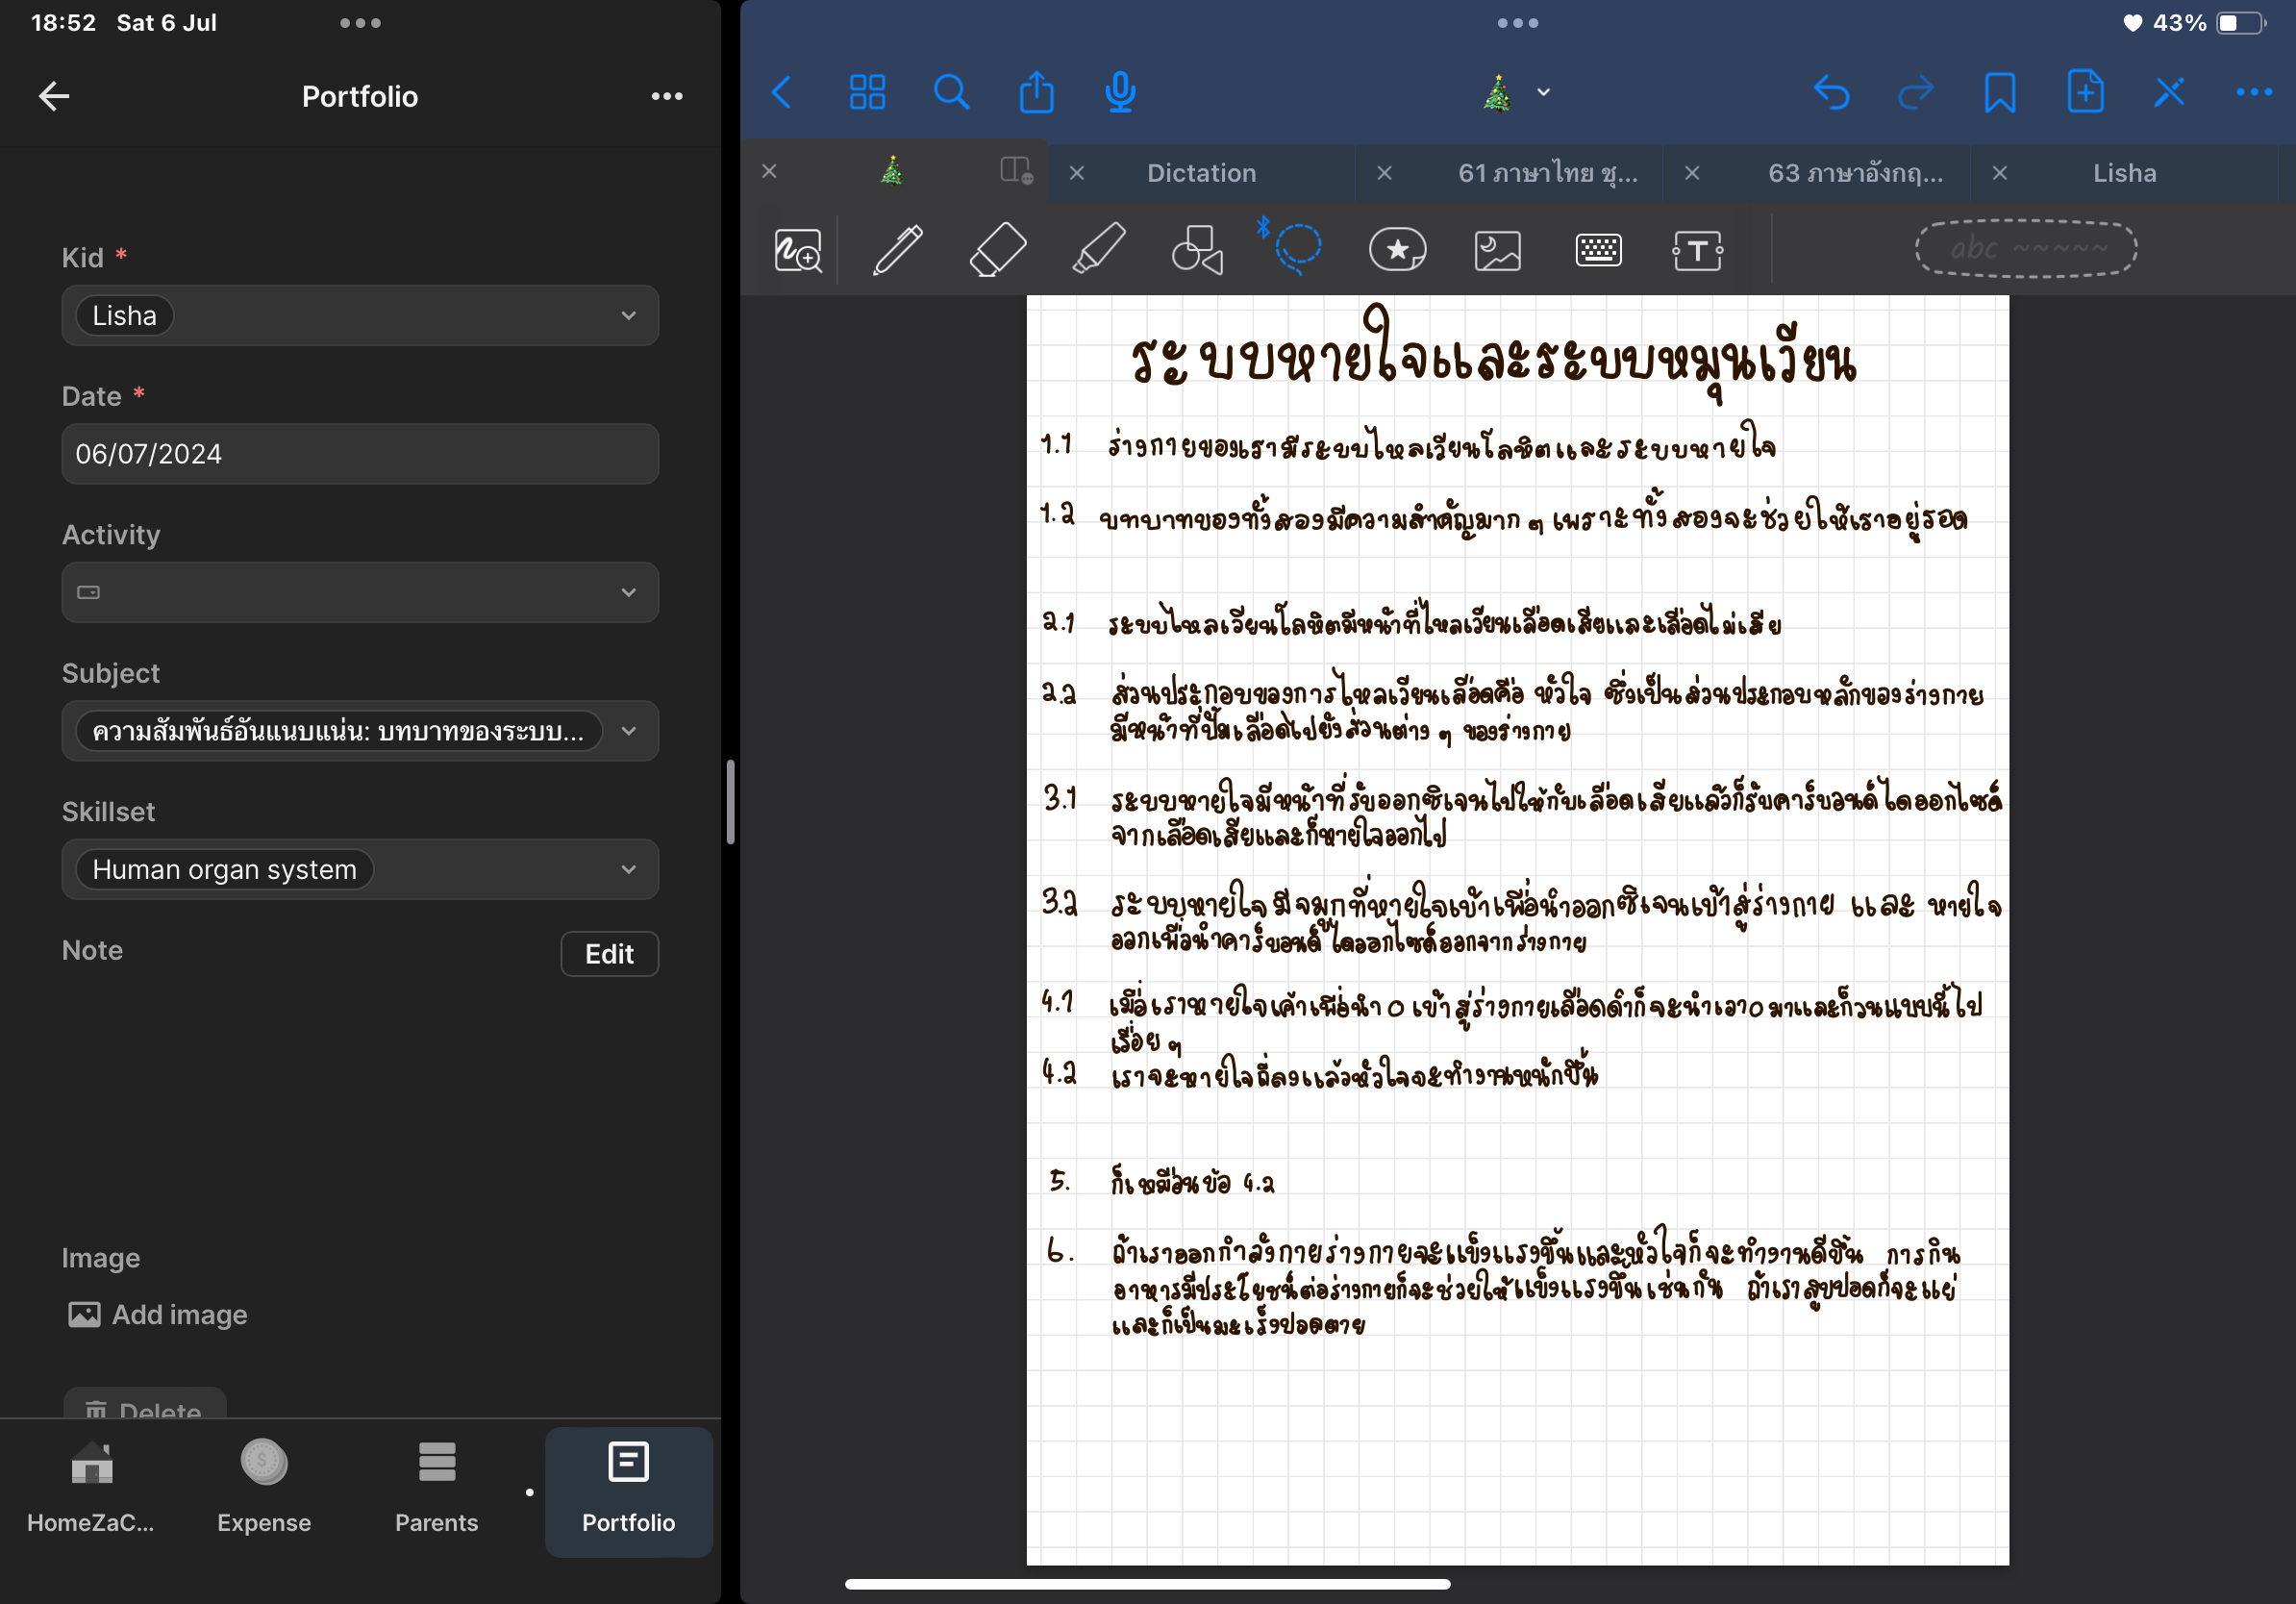The width and height of the screenshot is (2296, 1604).
Task: Select the Text box tool
Action: pyautogui.click(x=1697, y=250)
